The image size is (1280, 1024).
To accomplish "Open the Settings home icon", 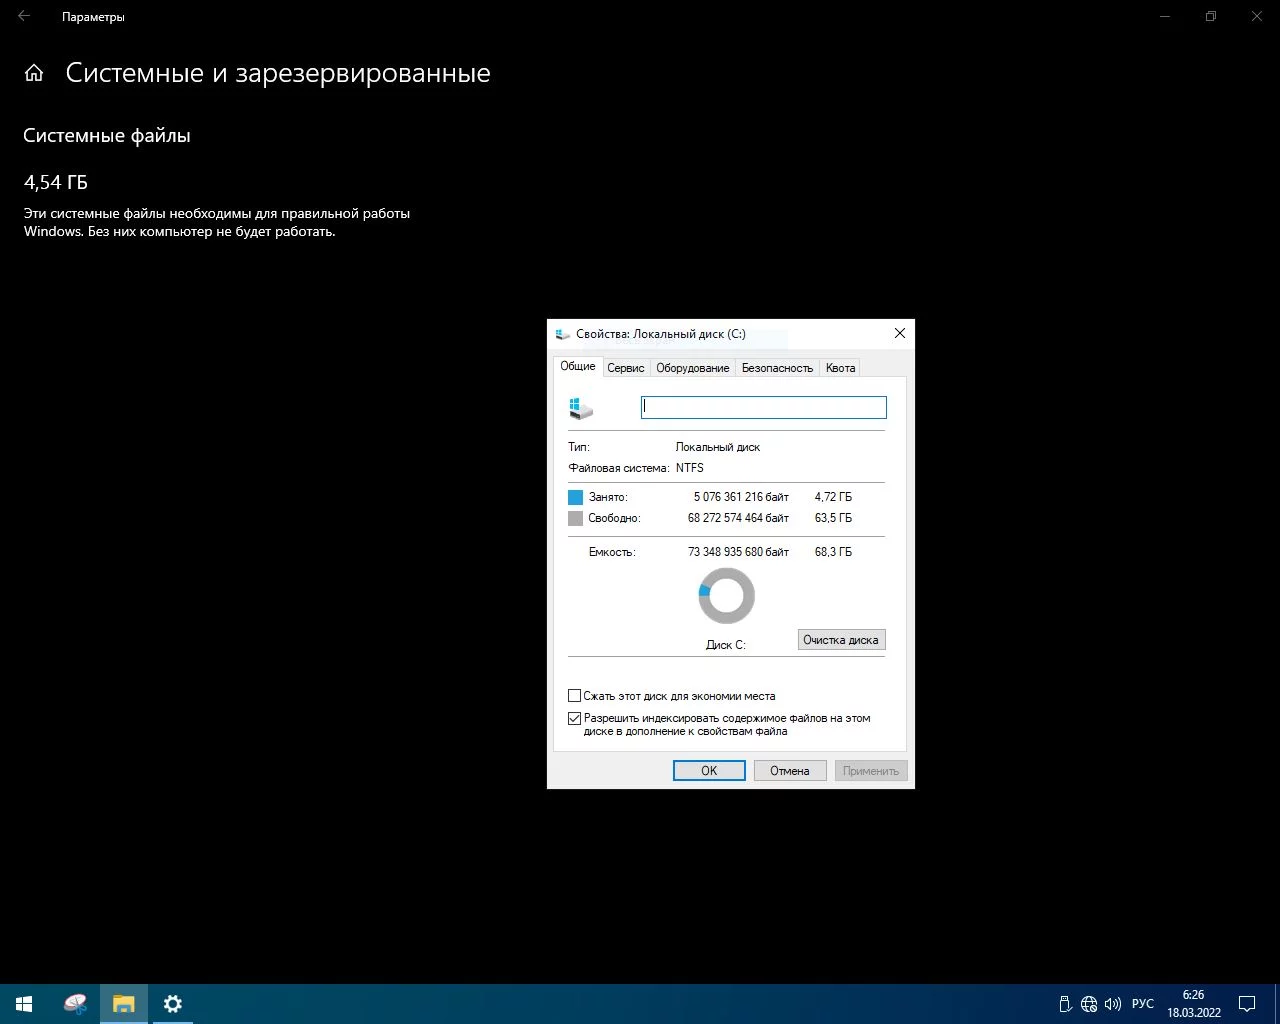I will click(x=34, y=73).
